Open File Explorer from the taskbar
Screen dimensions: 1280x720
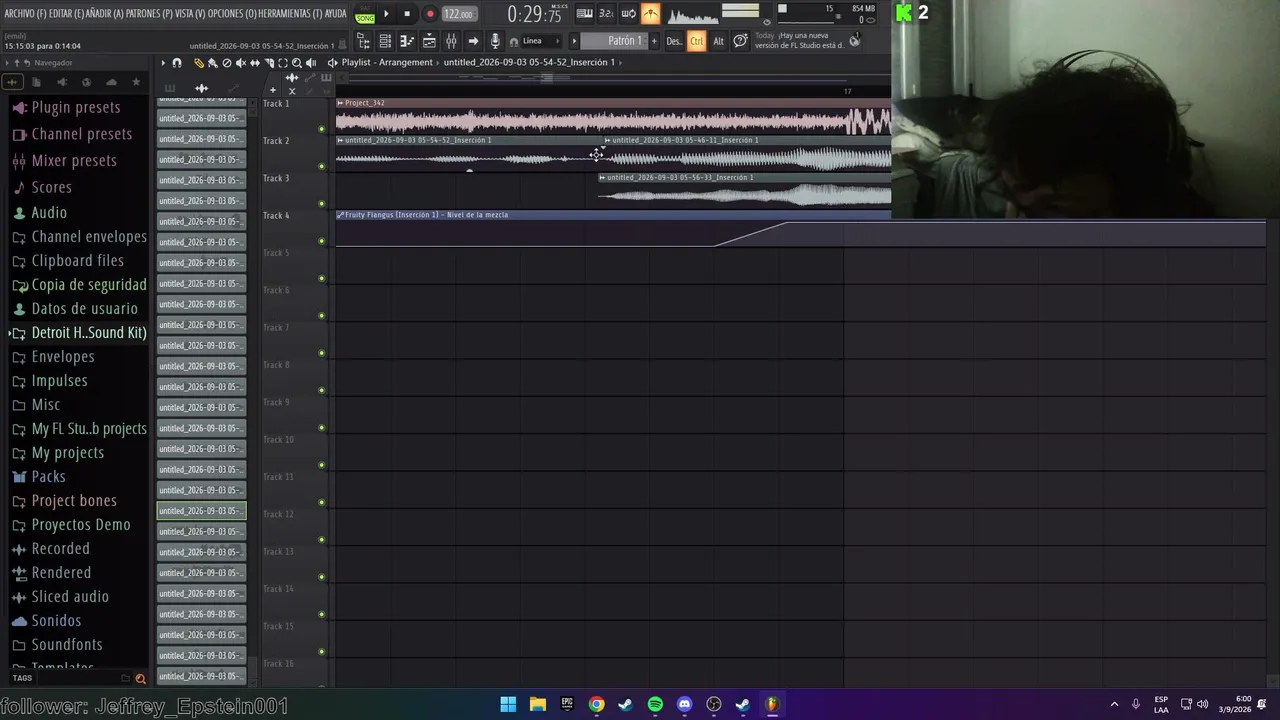click(x=537, y=704)
